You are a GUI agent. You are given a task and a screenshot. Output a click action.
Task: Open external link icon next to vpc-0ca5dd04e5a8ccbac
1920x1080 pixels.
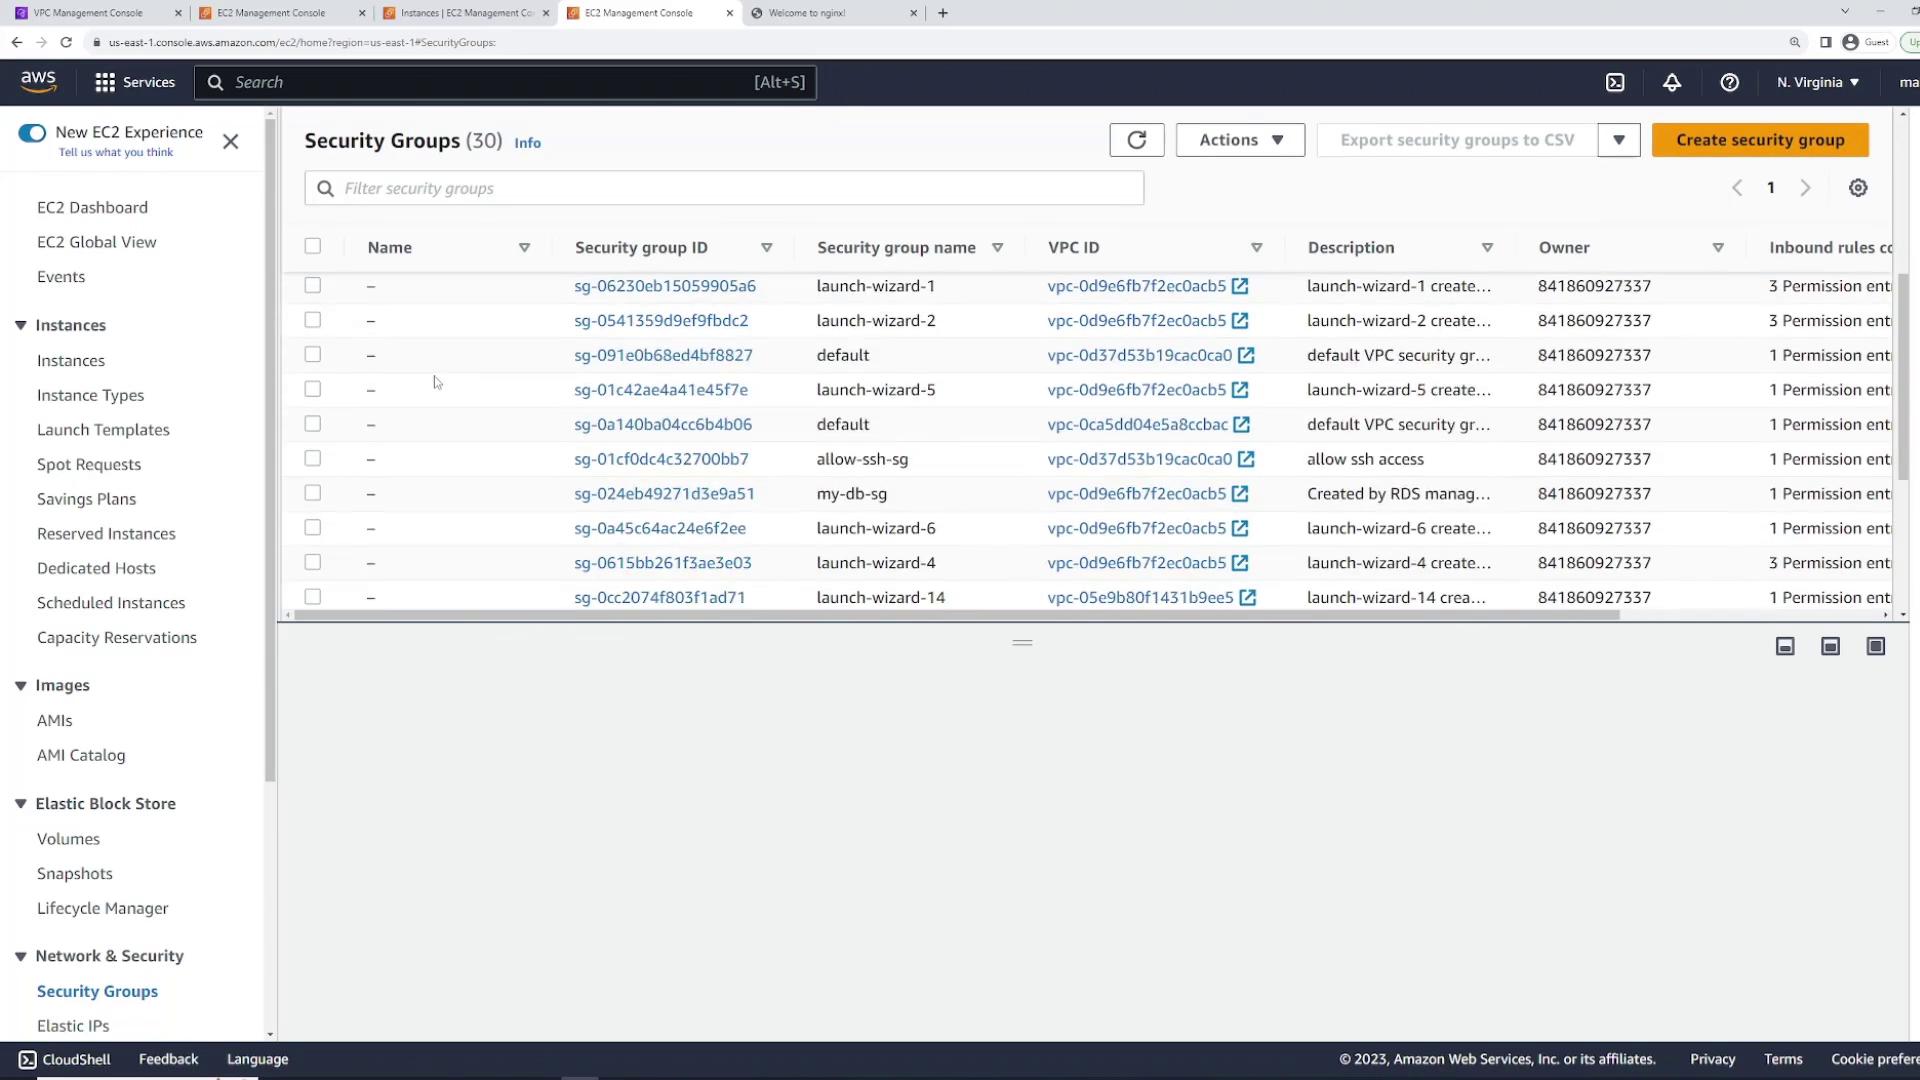point(1241,425)
